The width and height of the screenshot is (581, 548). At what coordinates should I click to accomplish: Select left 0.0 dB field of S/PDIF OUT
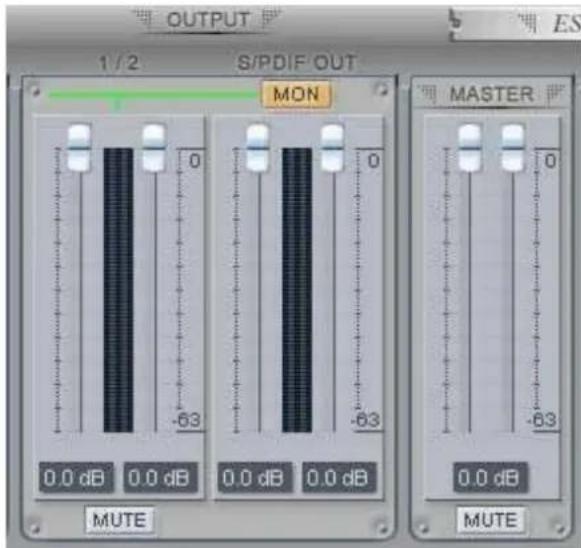(255, 478)
